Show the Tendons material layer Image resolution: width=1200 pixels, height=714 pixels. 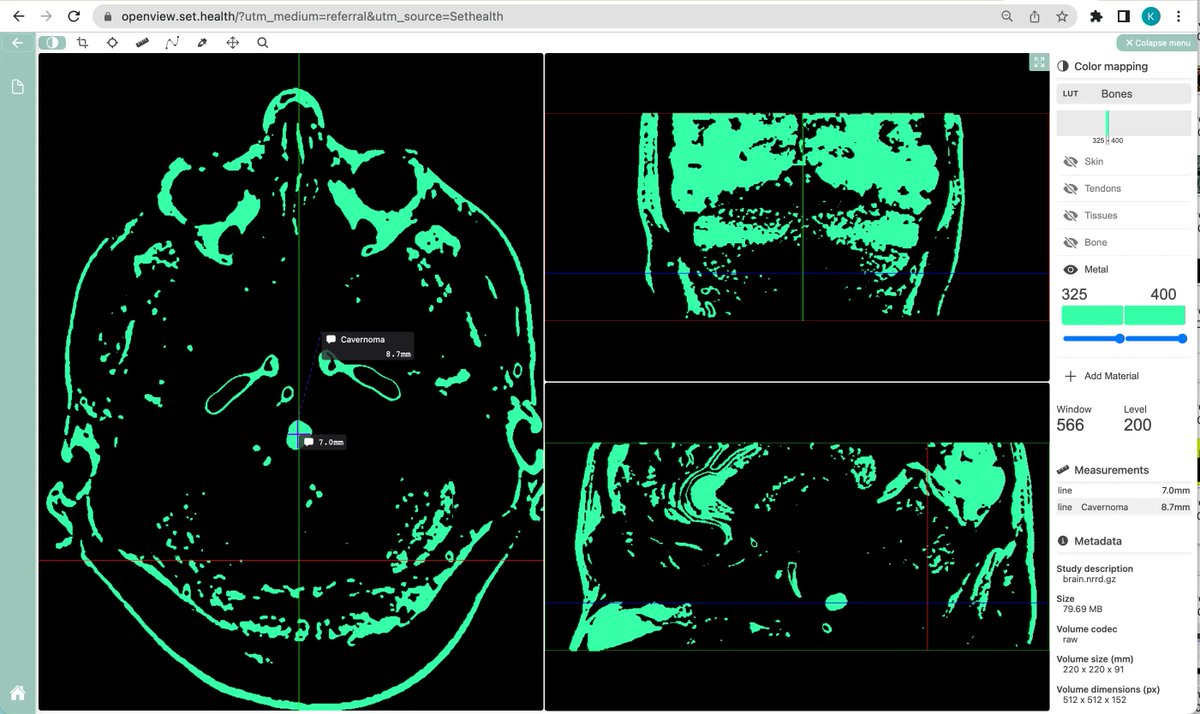coord(1068,188)
